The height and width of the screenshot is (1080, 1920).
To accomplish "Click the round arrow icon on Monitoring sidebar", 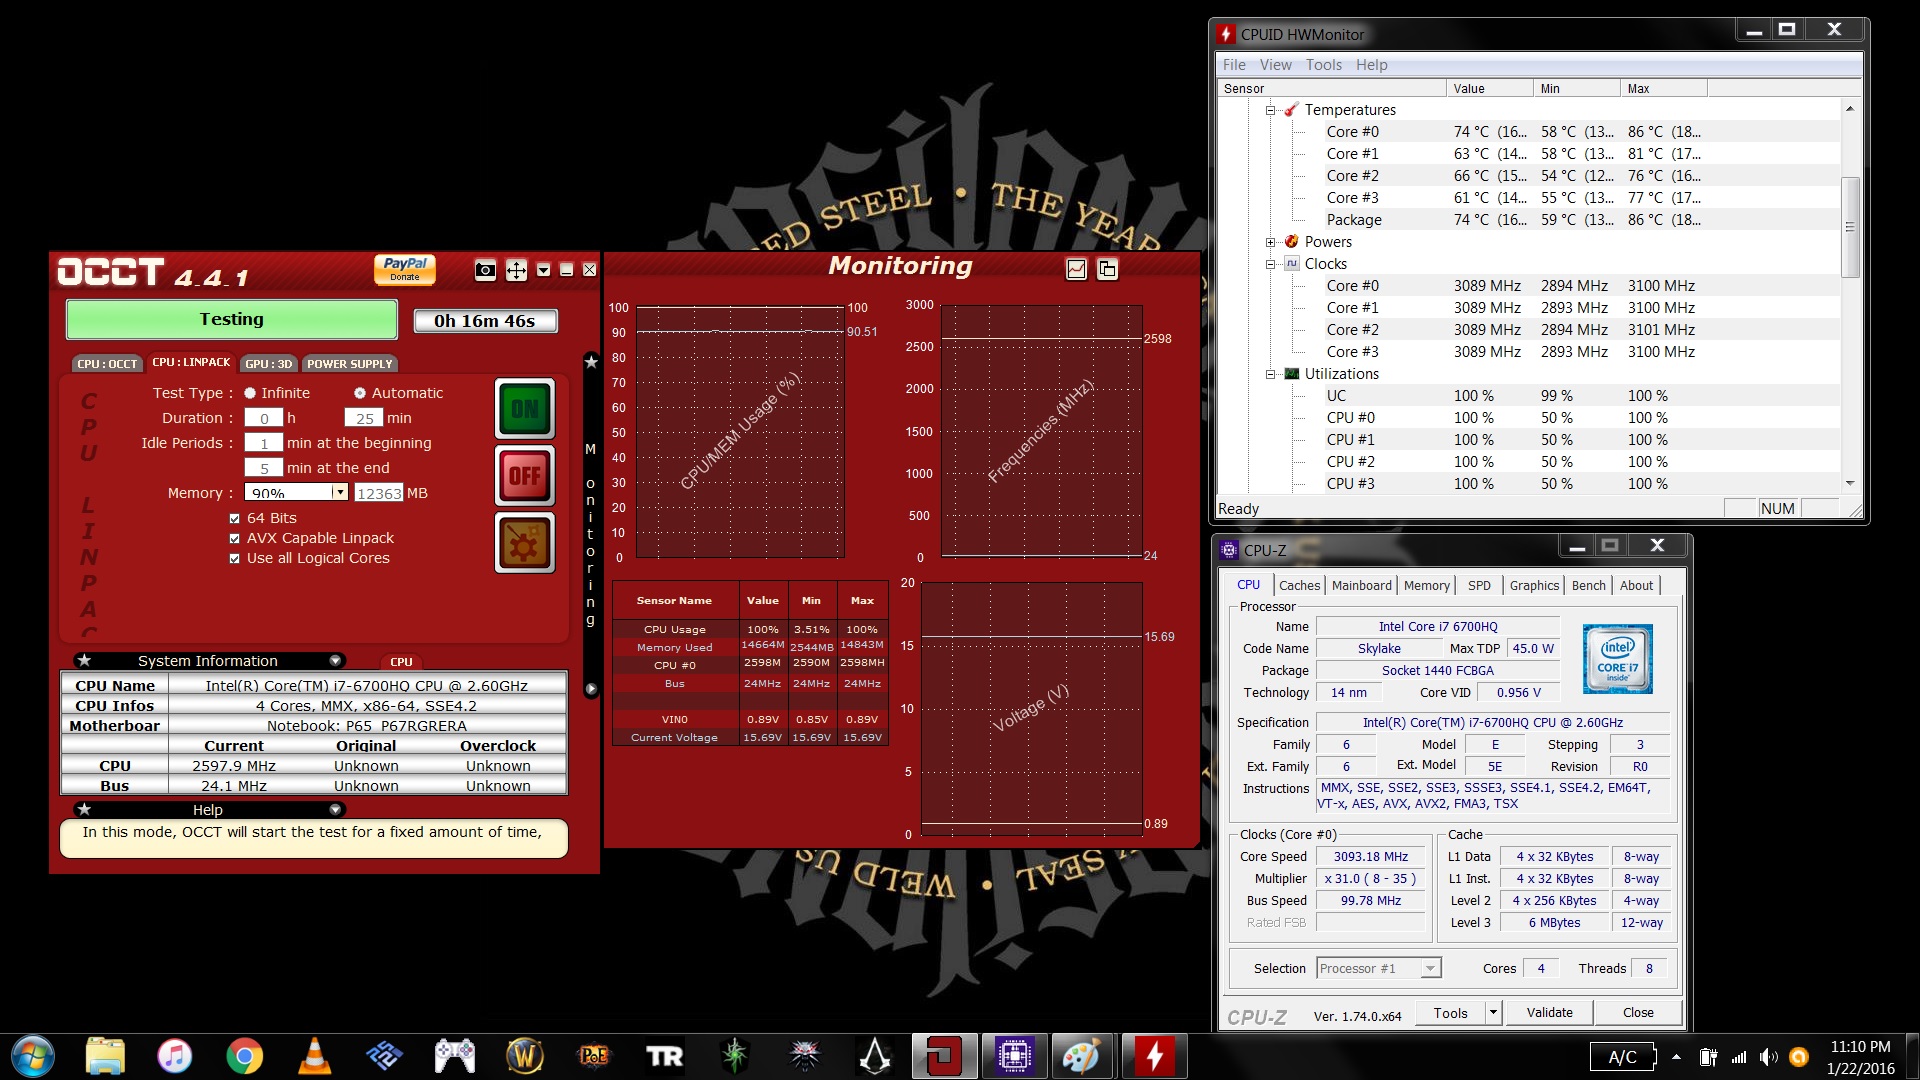I will 591,689.
